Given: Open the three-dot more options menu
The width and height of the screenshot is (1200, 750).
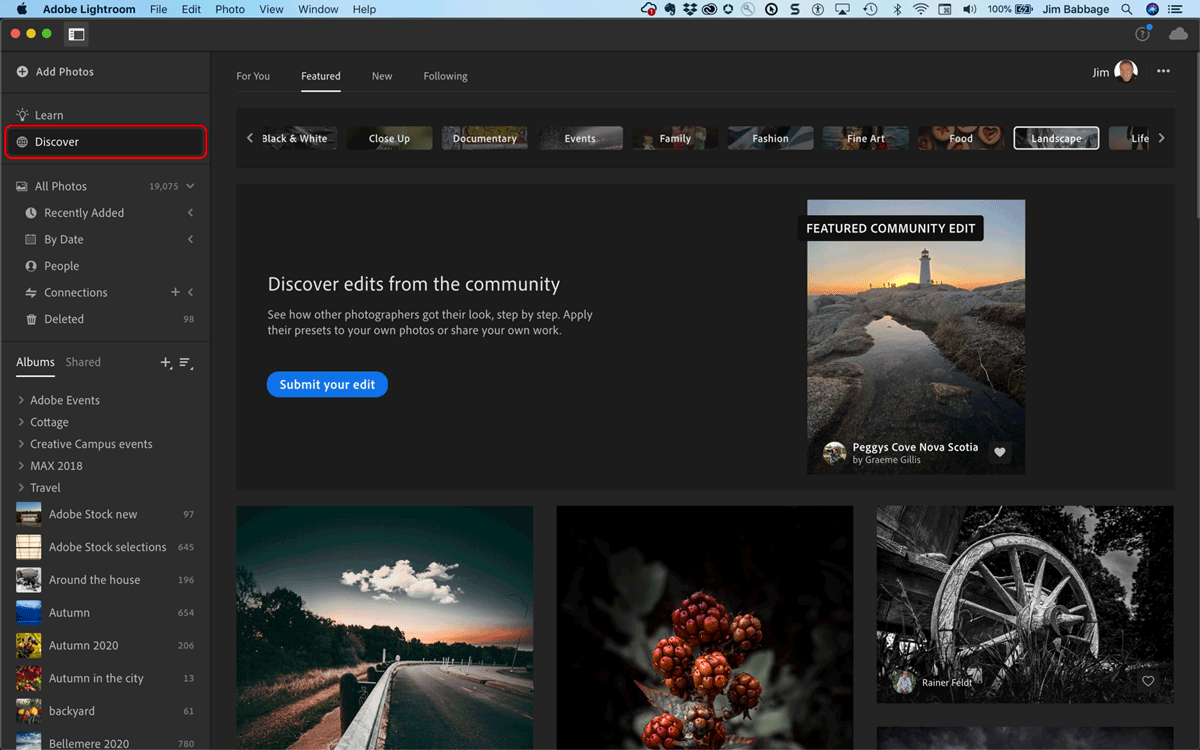Looking at the screenshot, I should [1163, 72].
